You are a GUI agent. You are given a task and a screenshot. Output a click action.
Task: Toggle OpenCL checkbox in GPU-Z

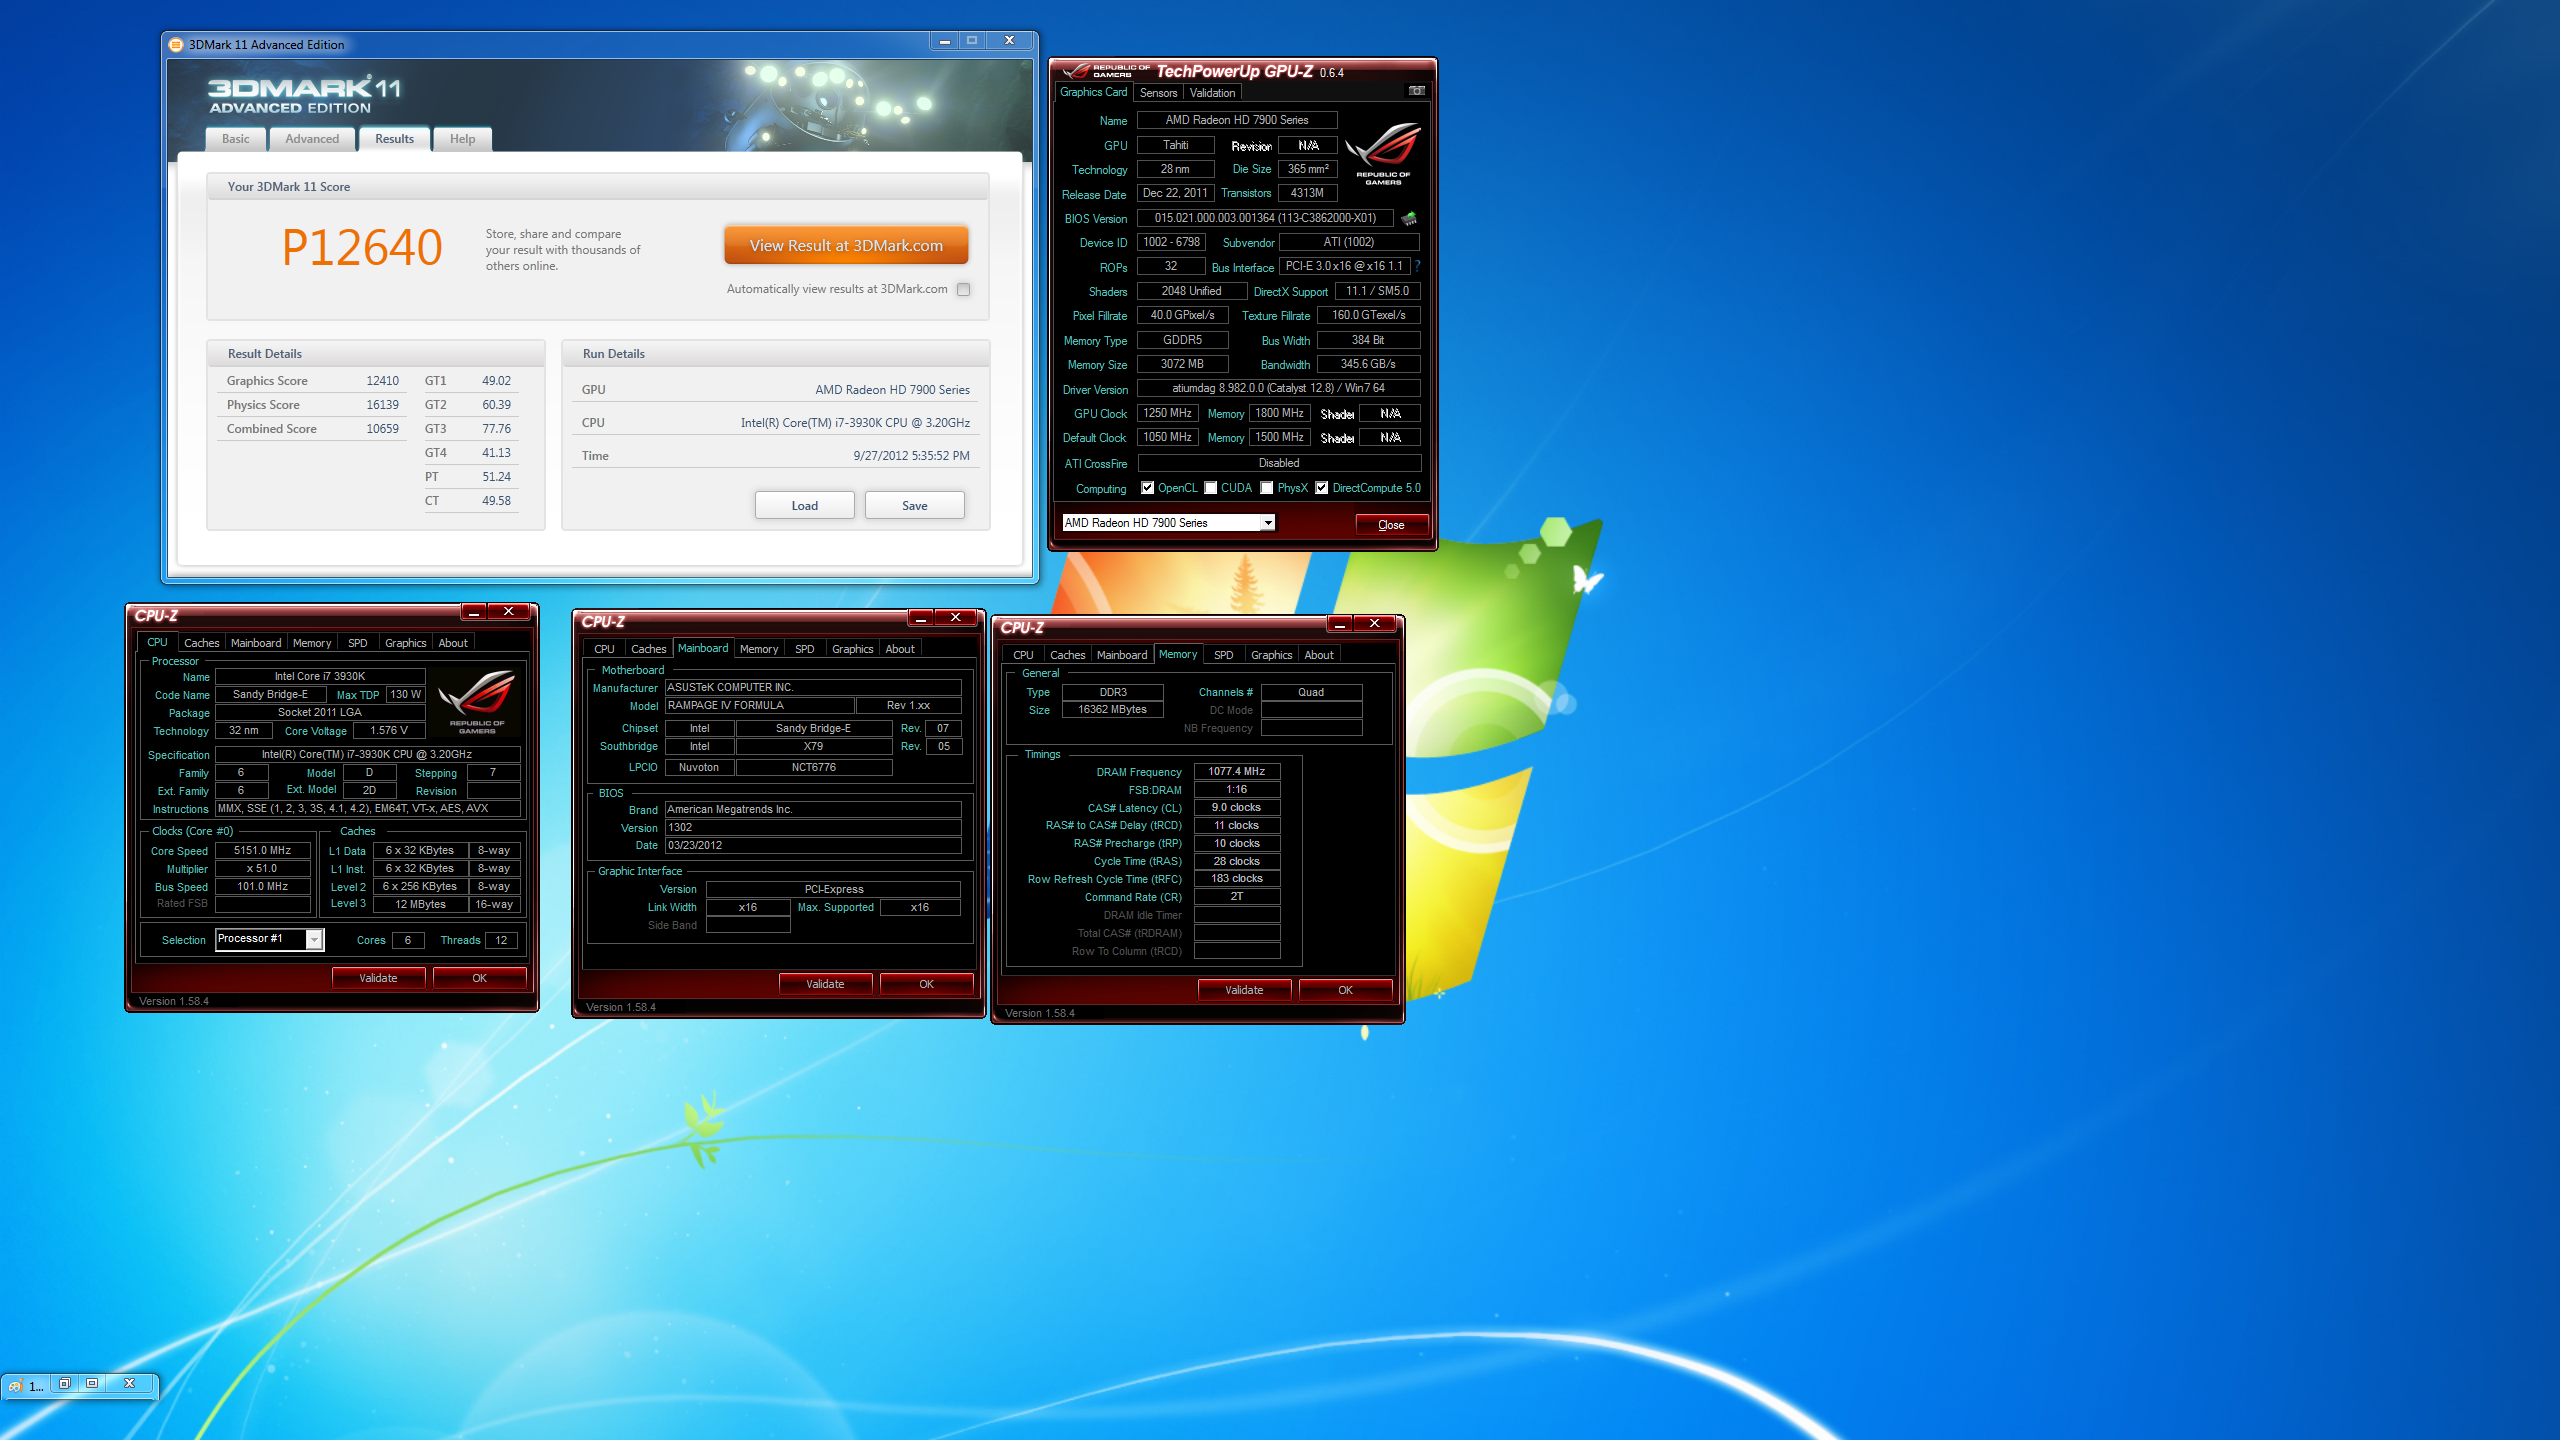(x=1147, y=488)
